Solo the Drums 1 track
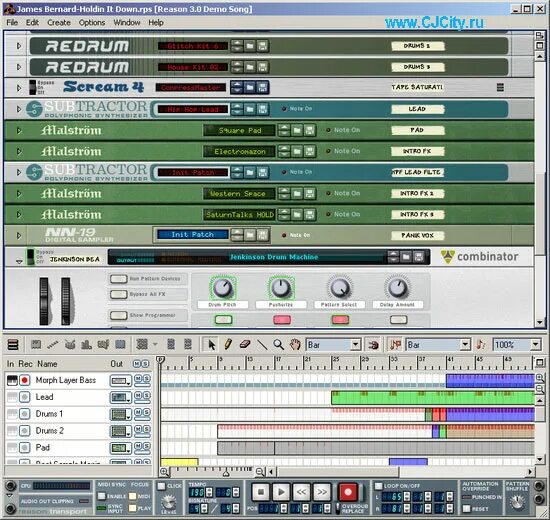This screenshot has width=550, height=520. click(x=146, y=412)
